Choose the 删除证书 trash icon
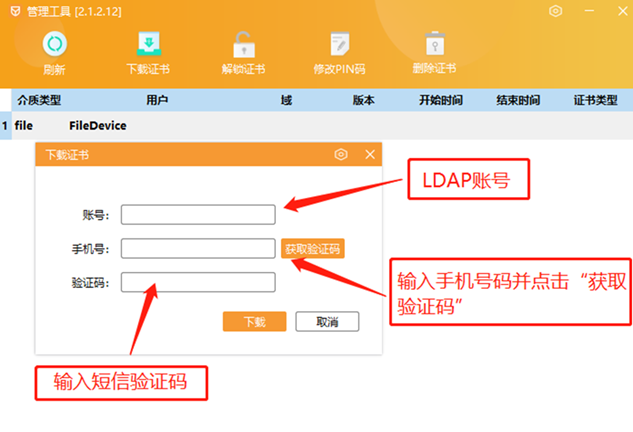 pos(435,43)
